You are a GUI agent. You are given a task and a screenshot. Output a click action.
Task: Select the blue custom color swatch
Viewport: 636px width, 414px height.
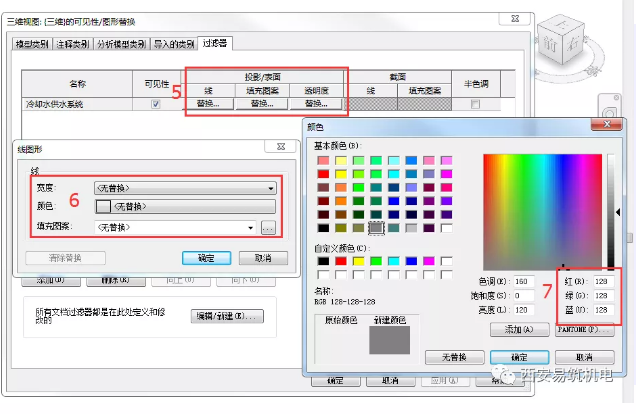coord(411,261)
